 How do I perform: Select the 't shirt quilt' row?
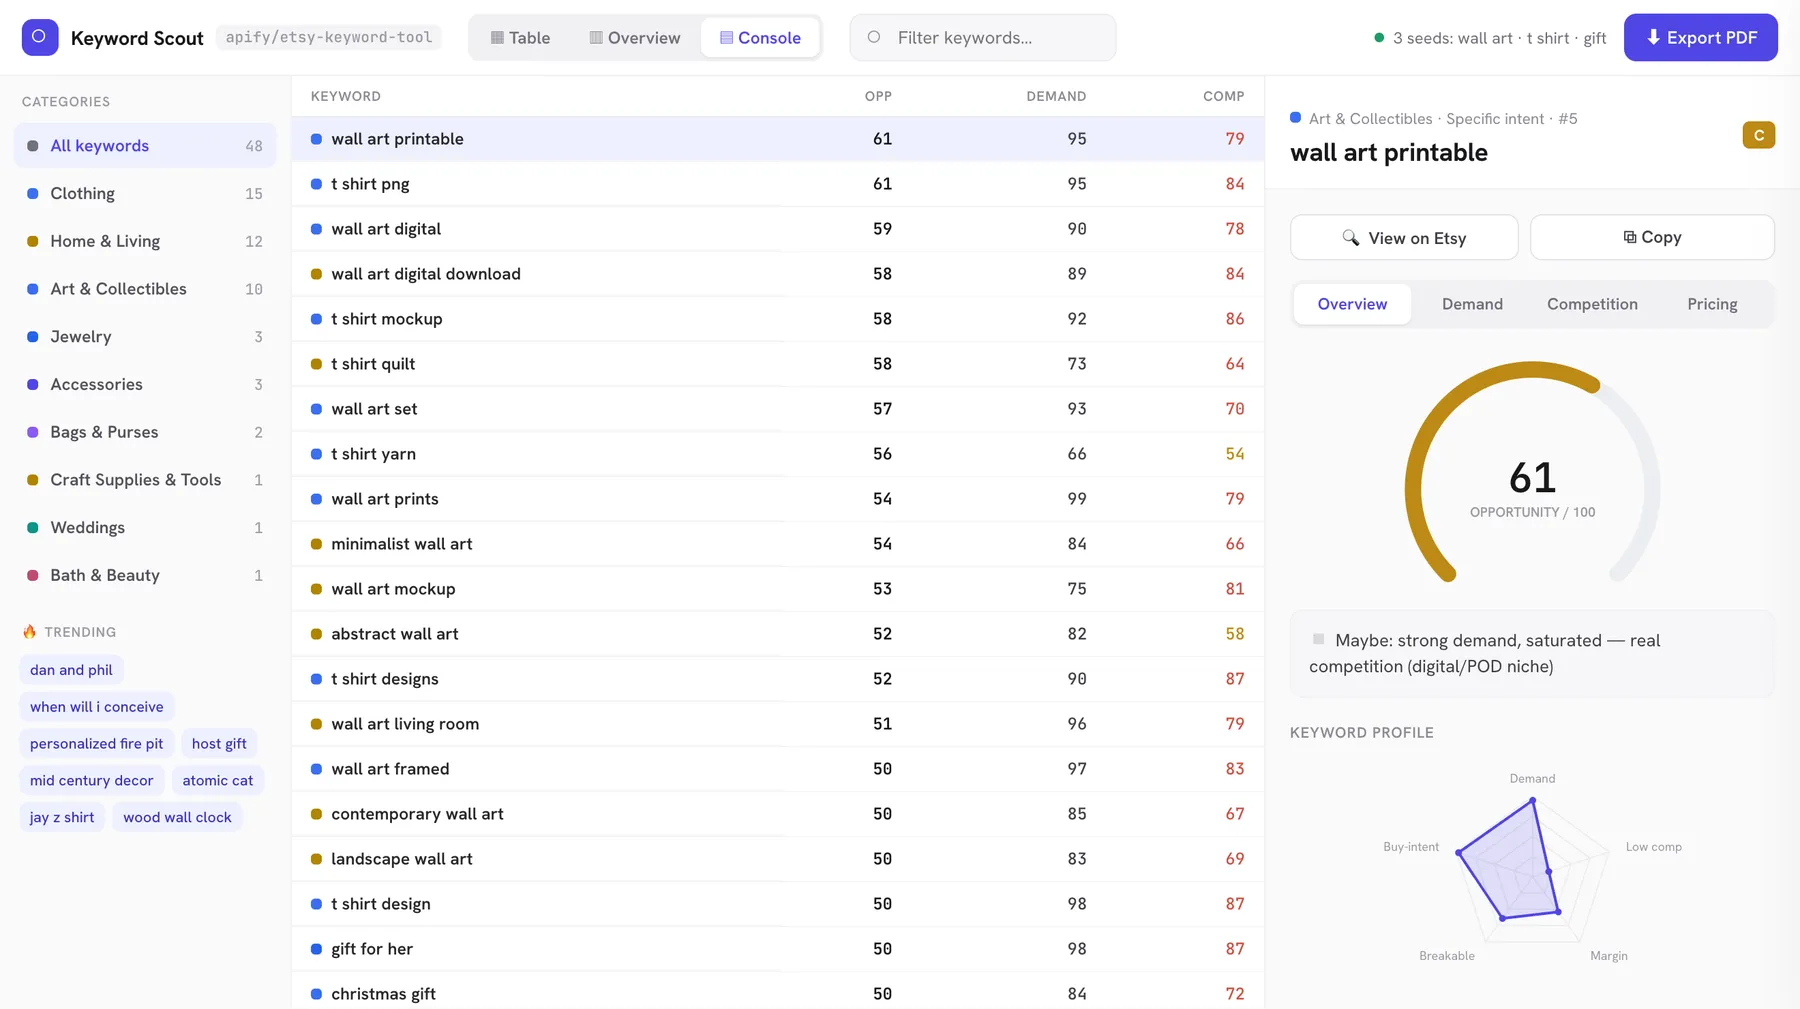778,364
